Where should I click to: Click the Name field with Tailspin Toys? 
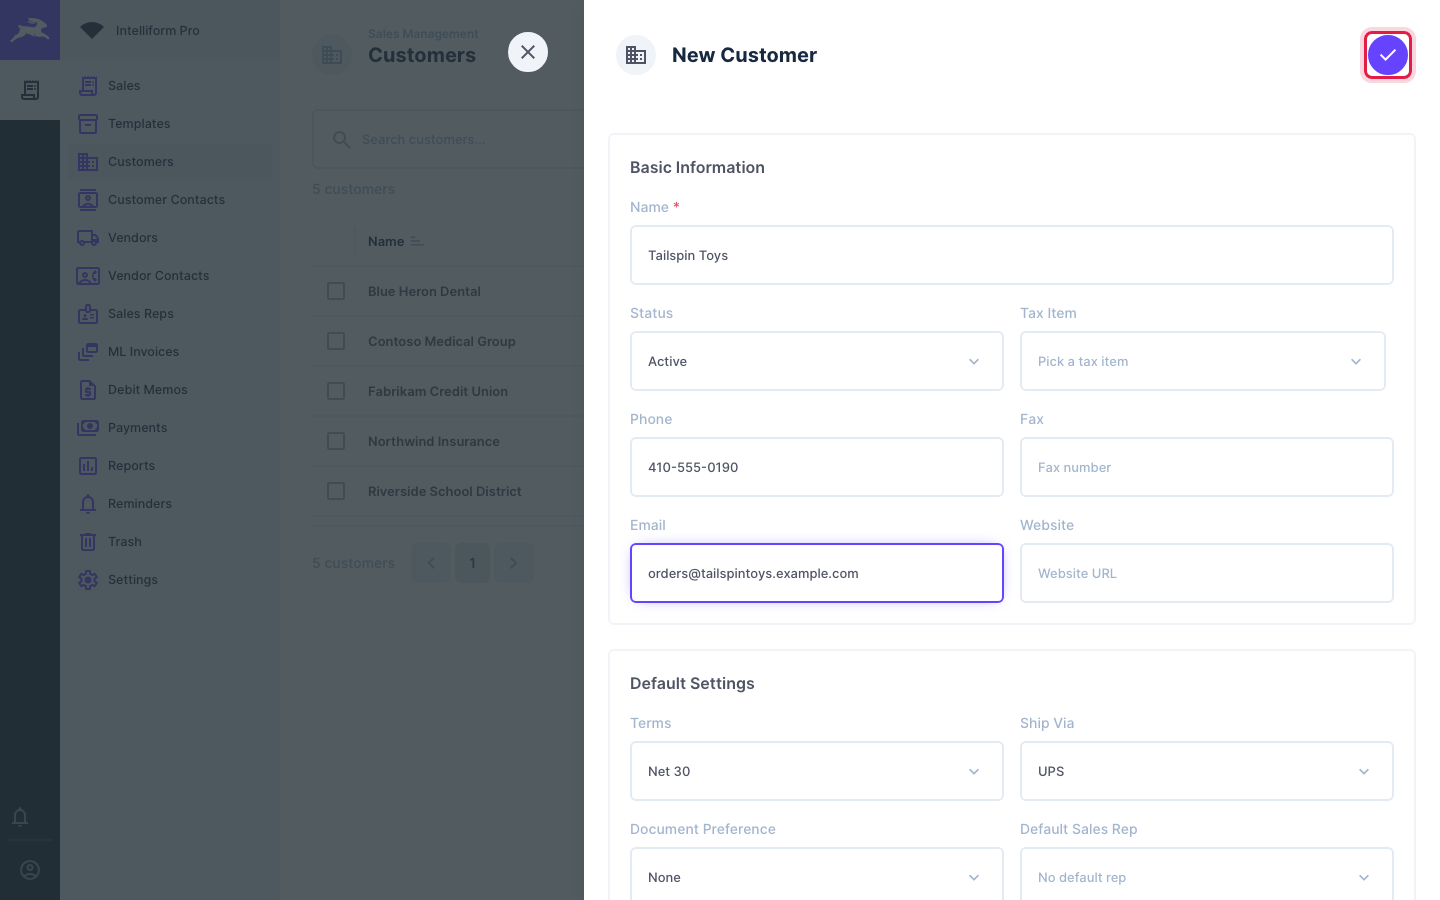point(1011,255)
